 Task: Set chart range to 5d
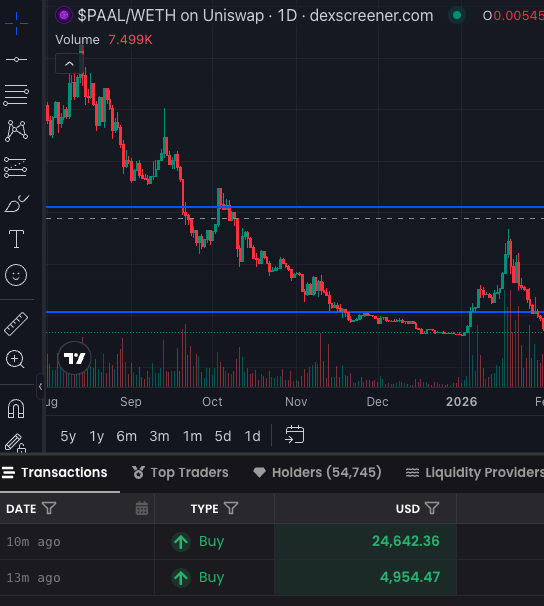pos(223,436)
